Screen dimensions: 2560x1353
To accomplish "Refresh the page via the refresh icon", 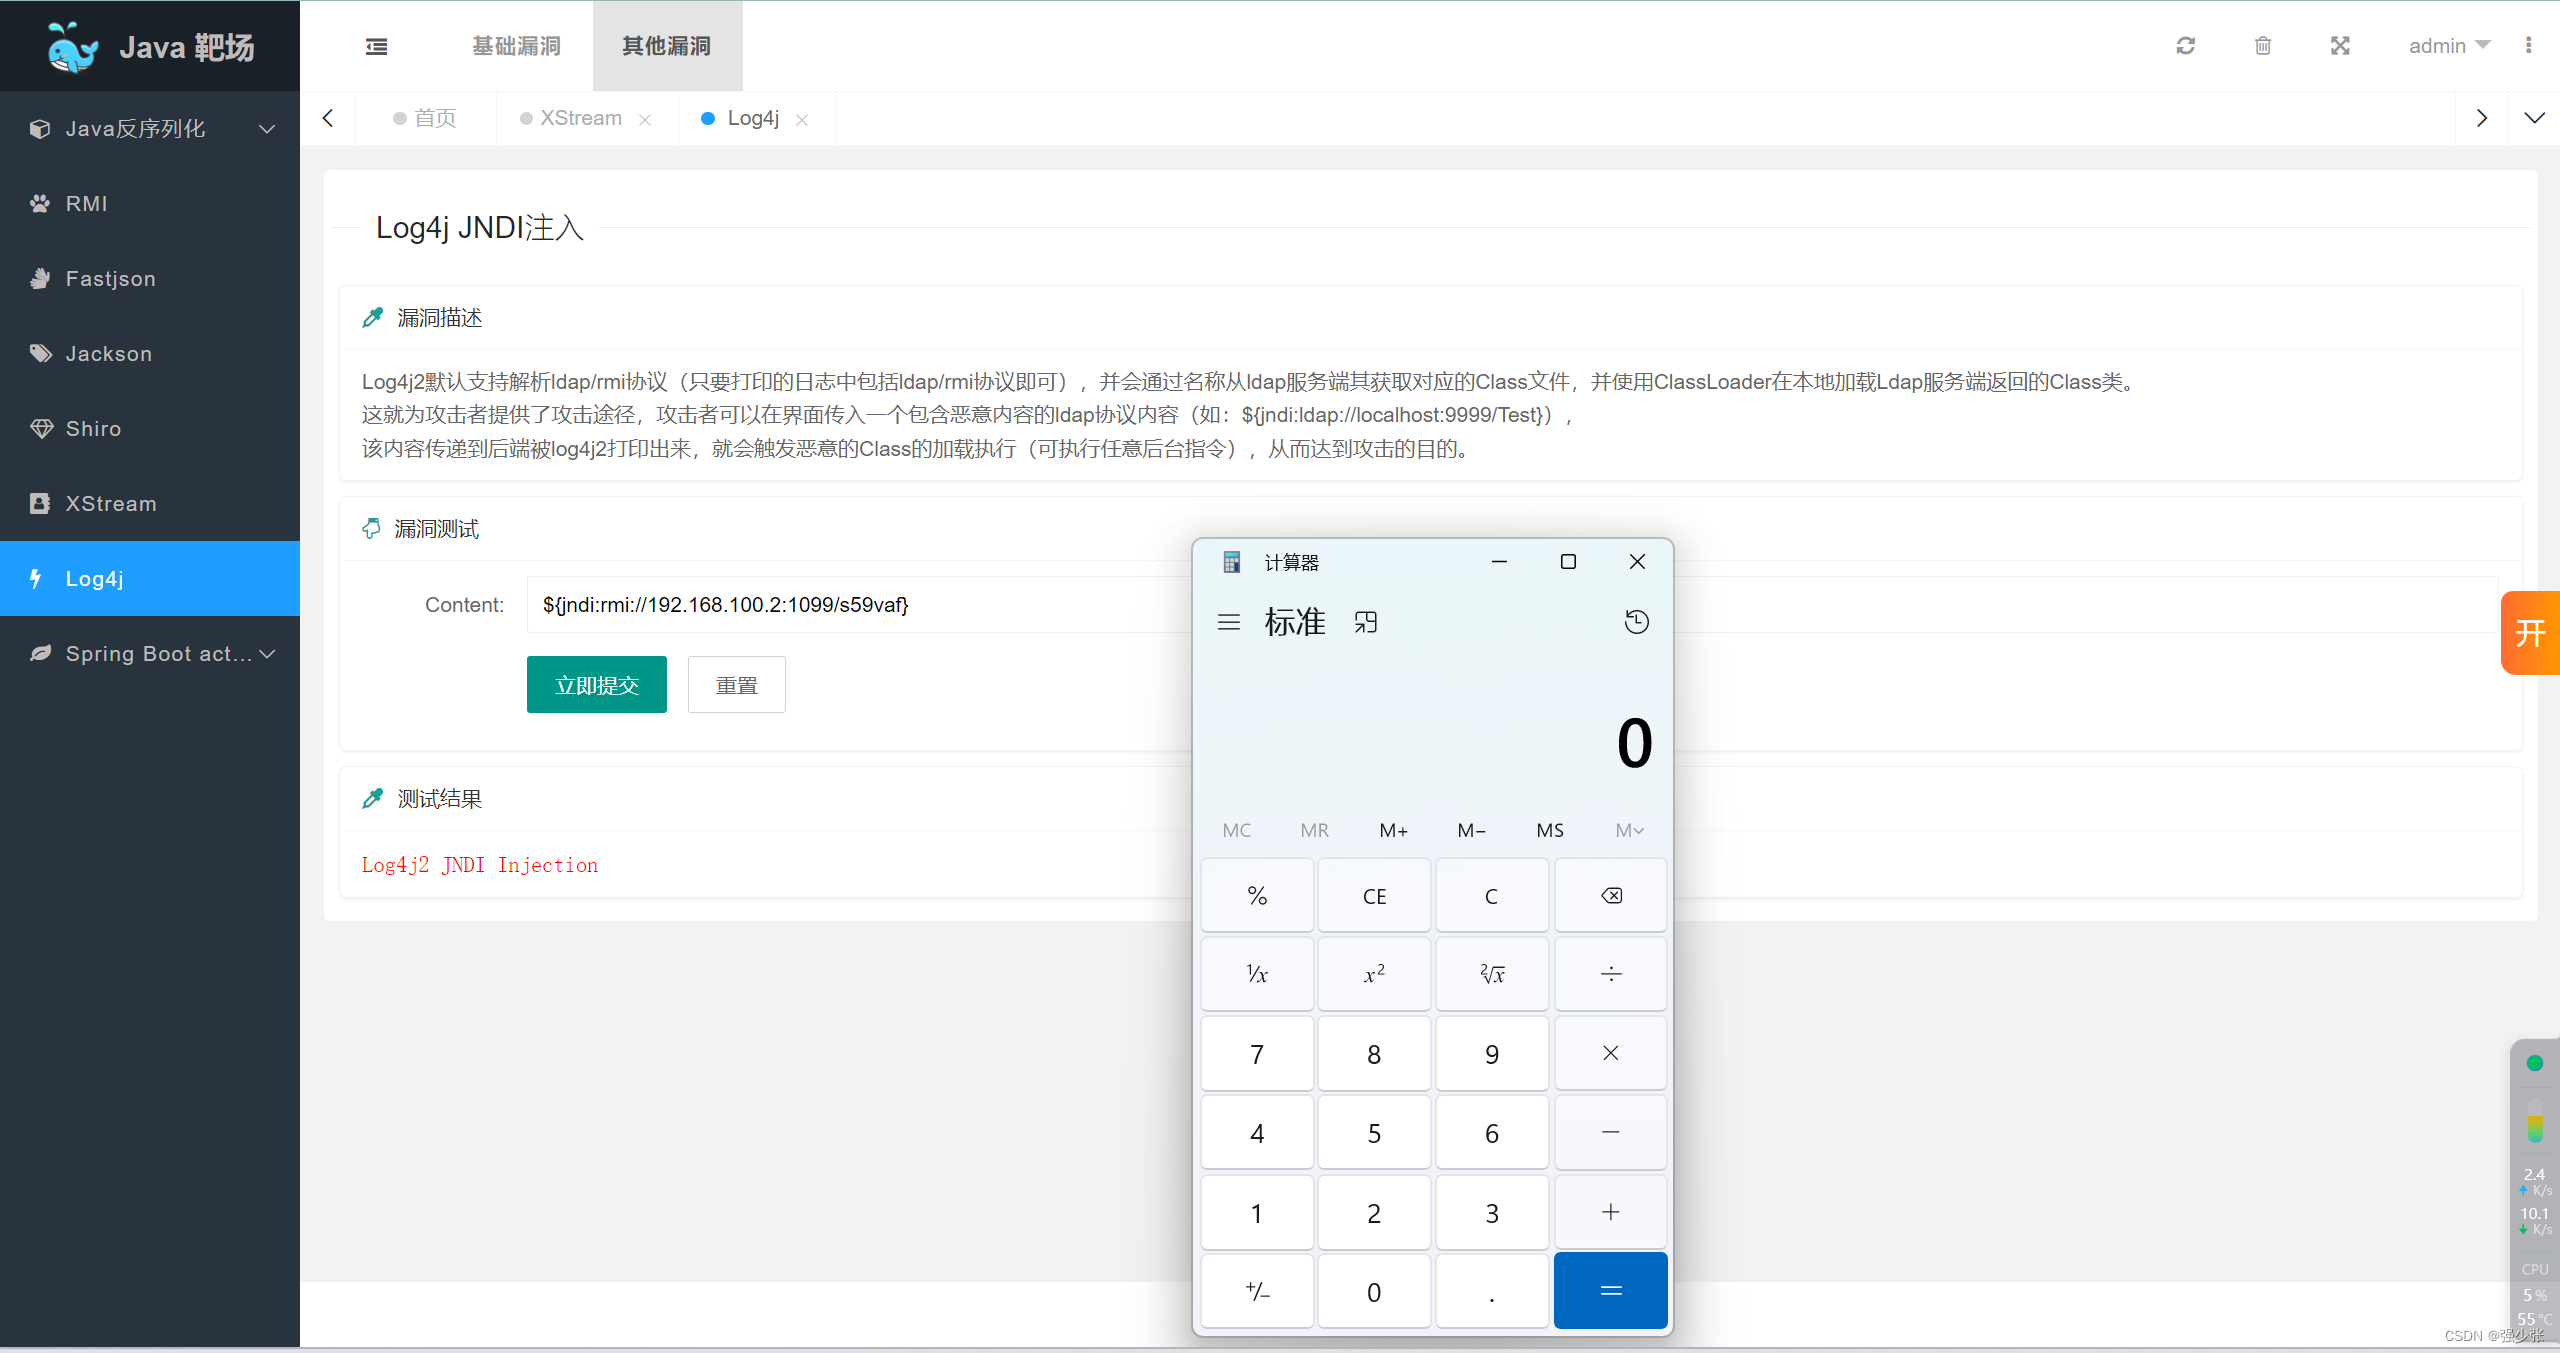I will (2186, 46).
